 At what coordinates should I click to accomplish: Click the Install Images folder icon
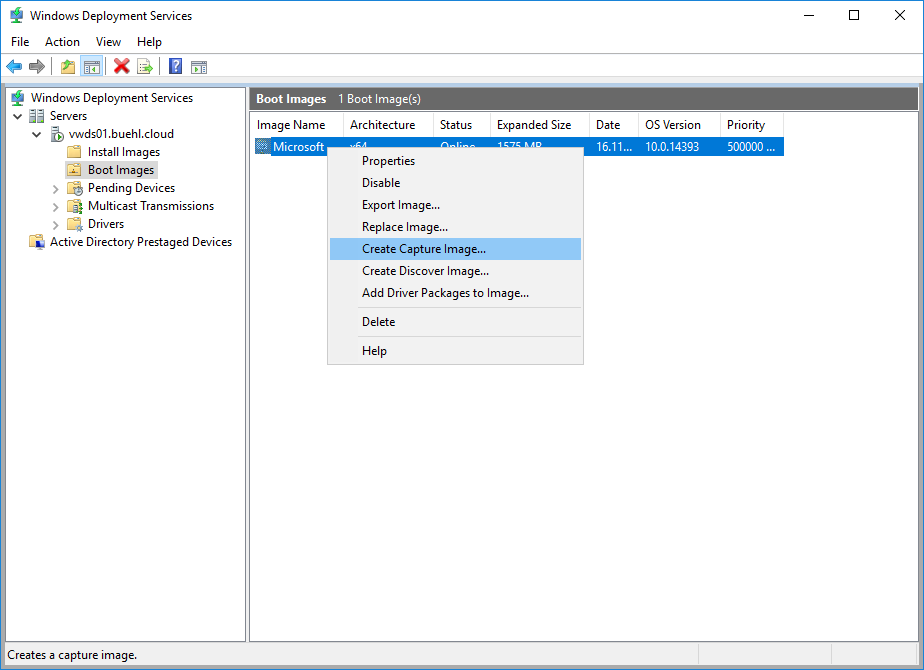point(74,152)
